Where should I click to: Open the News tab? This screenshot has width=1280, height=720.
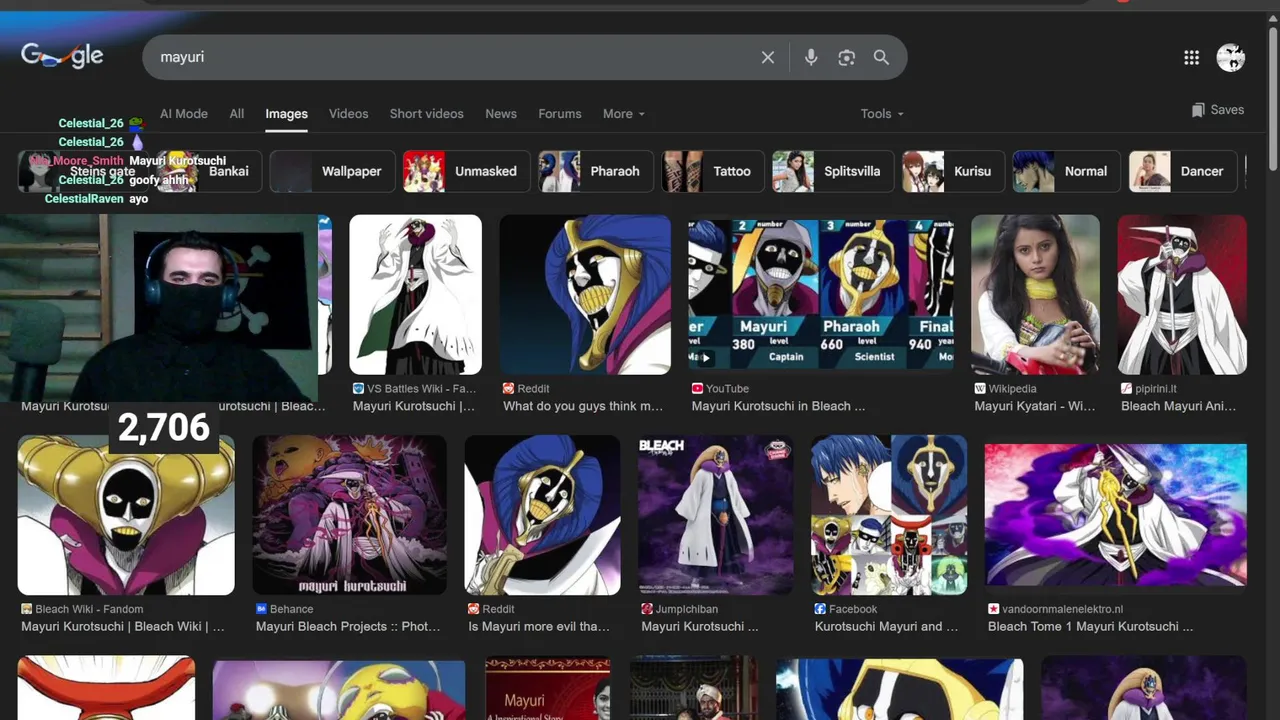point(501,114)
